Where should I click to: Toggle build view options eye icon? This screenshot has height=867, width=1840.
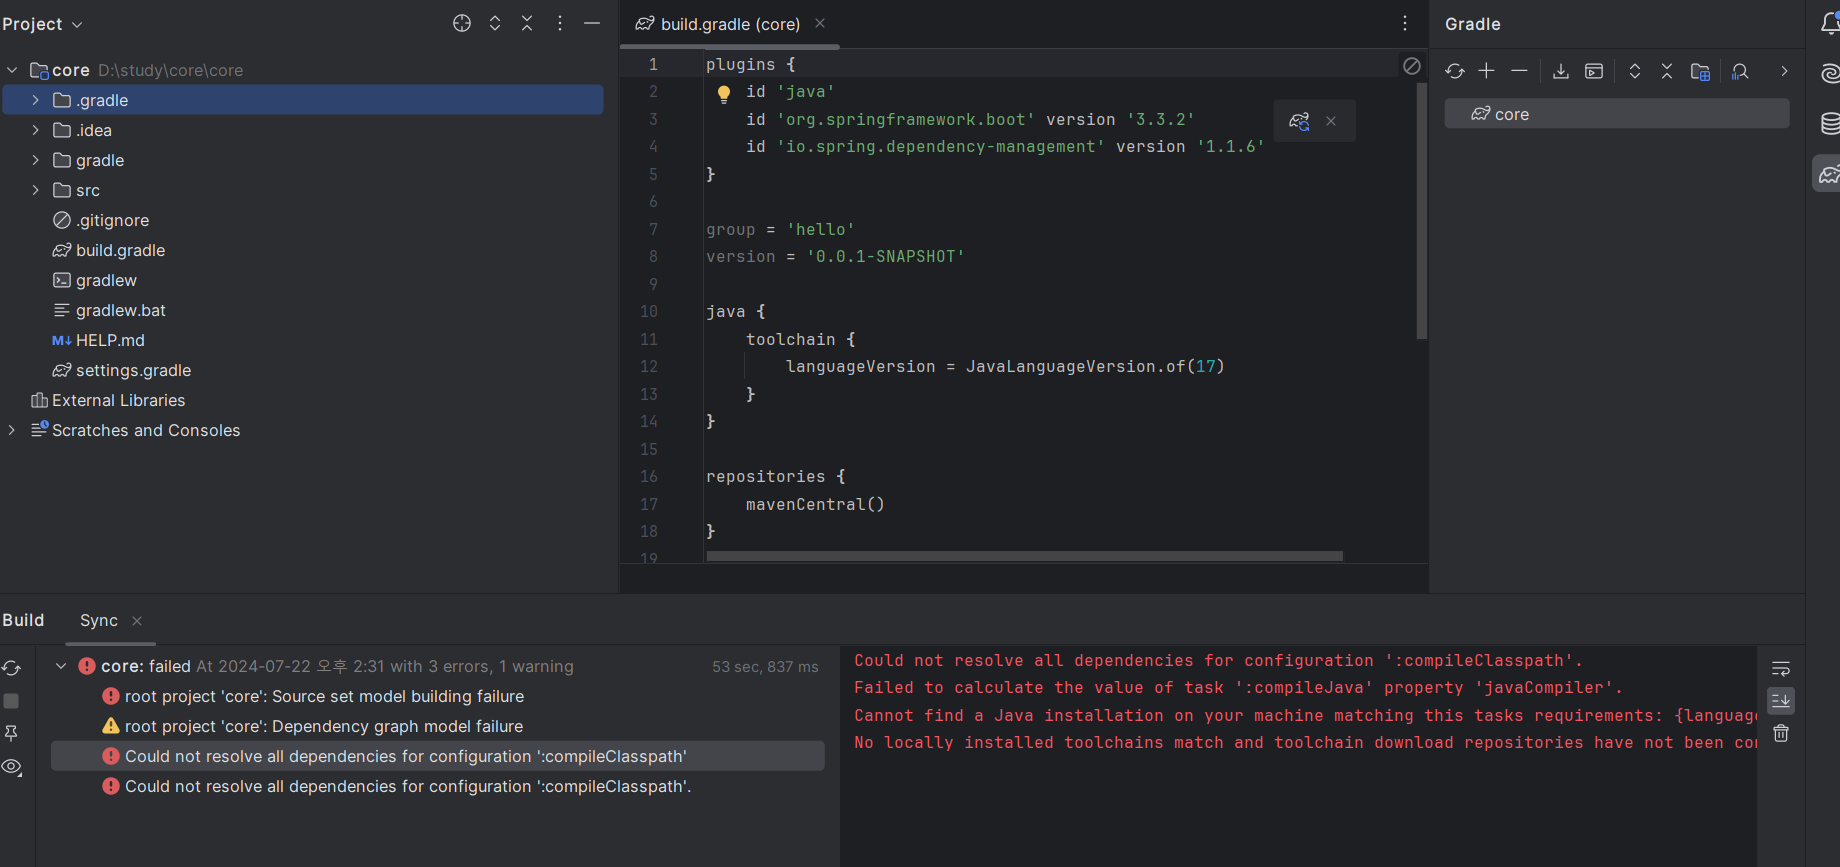(x=12, y=767)
